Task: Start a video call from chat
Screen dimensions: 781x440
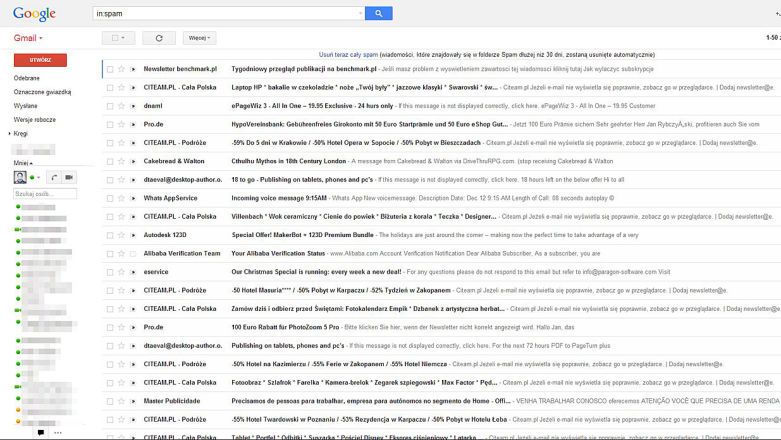Action: pyautogui.click(x=69, y=177)
